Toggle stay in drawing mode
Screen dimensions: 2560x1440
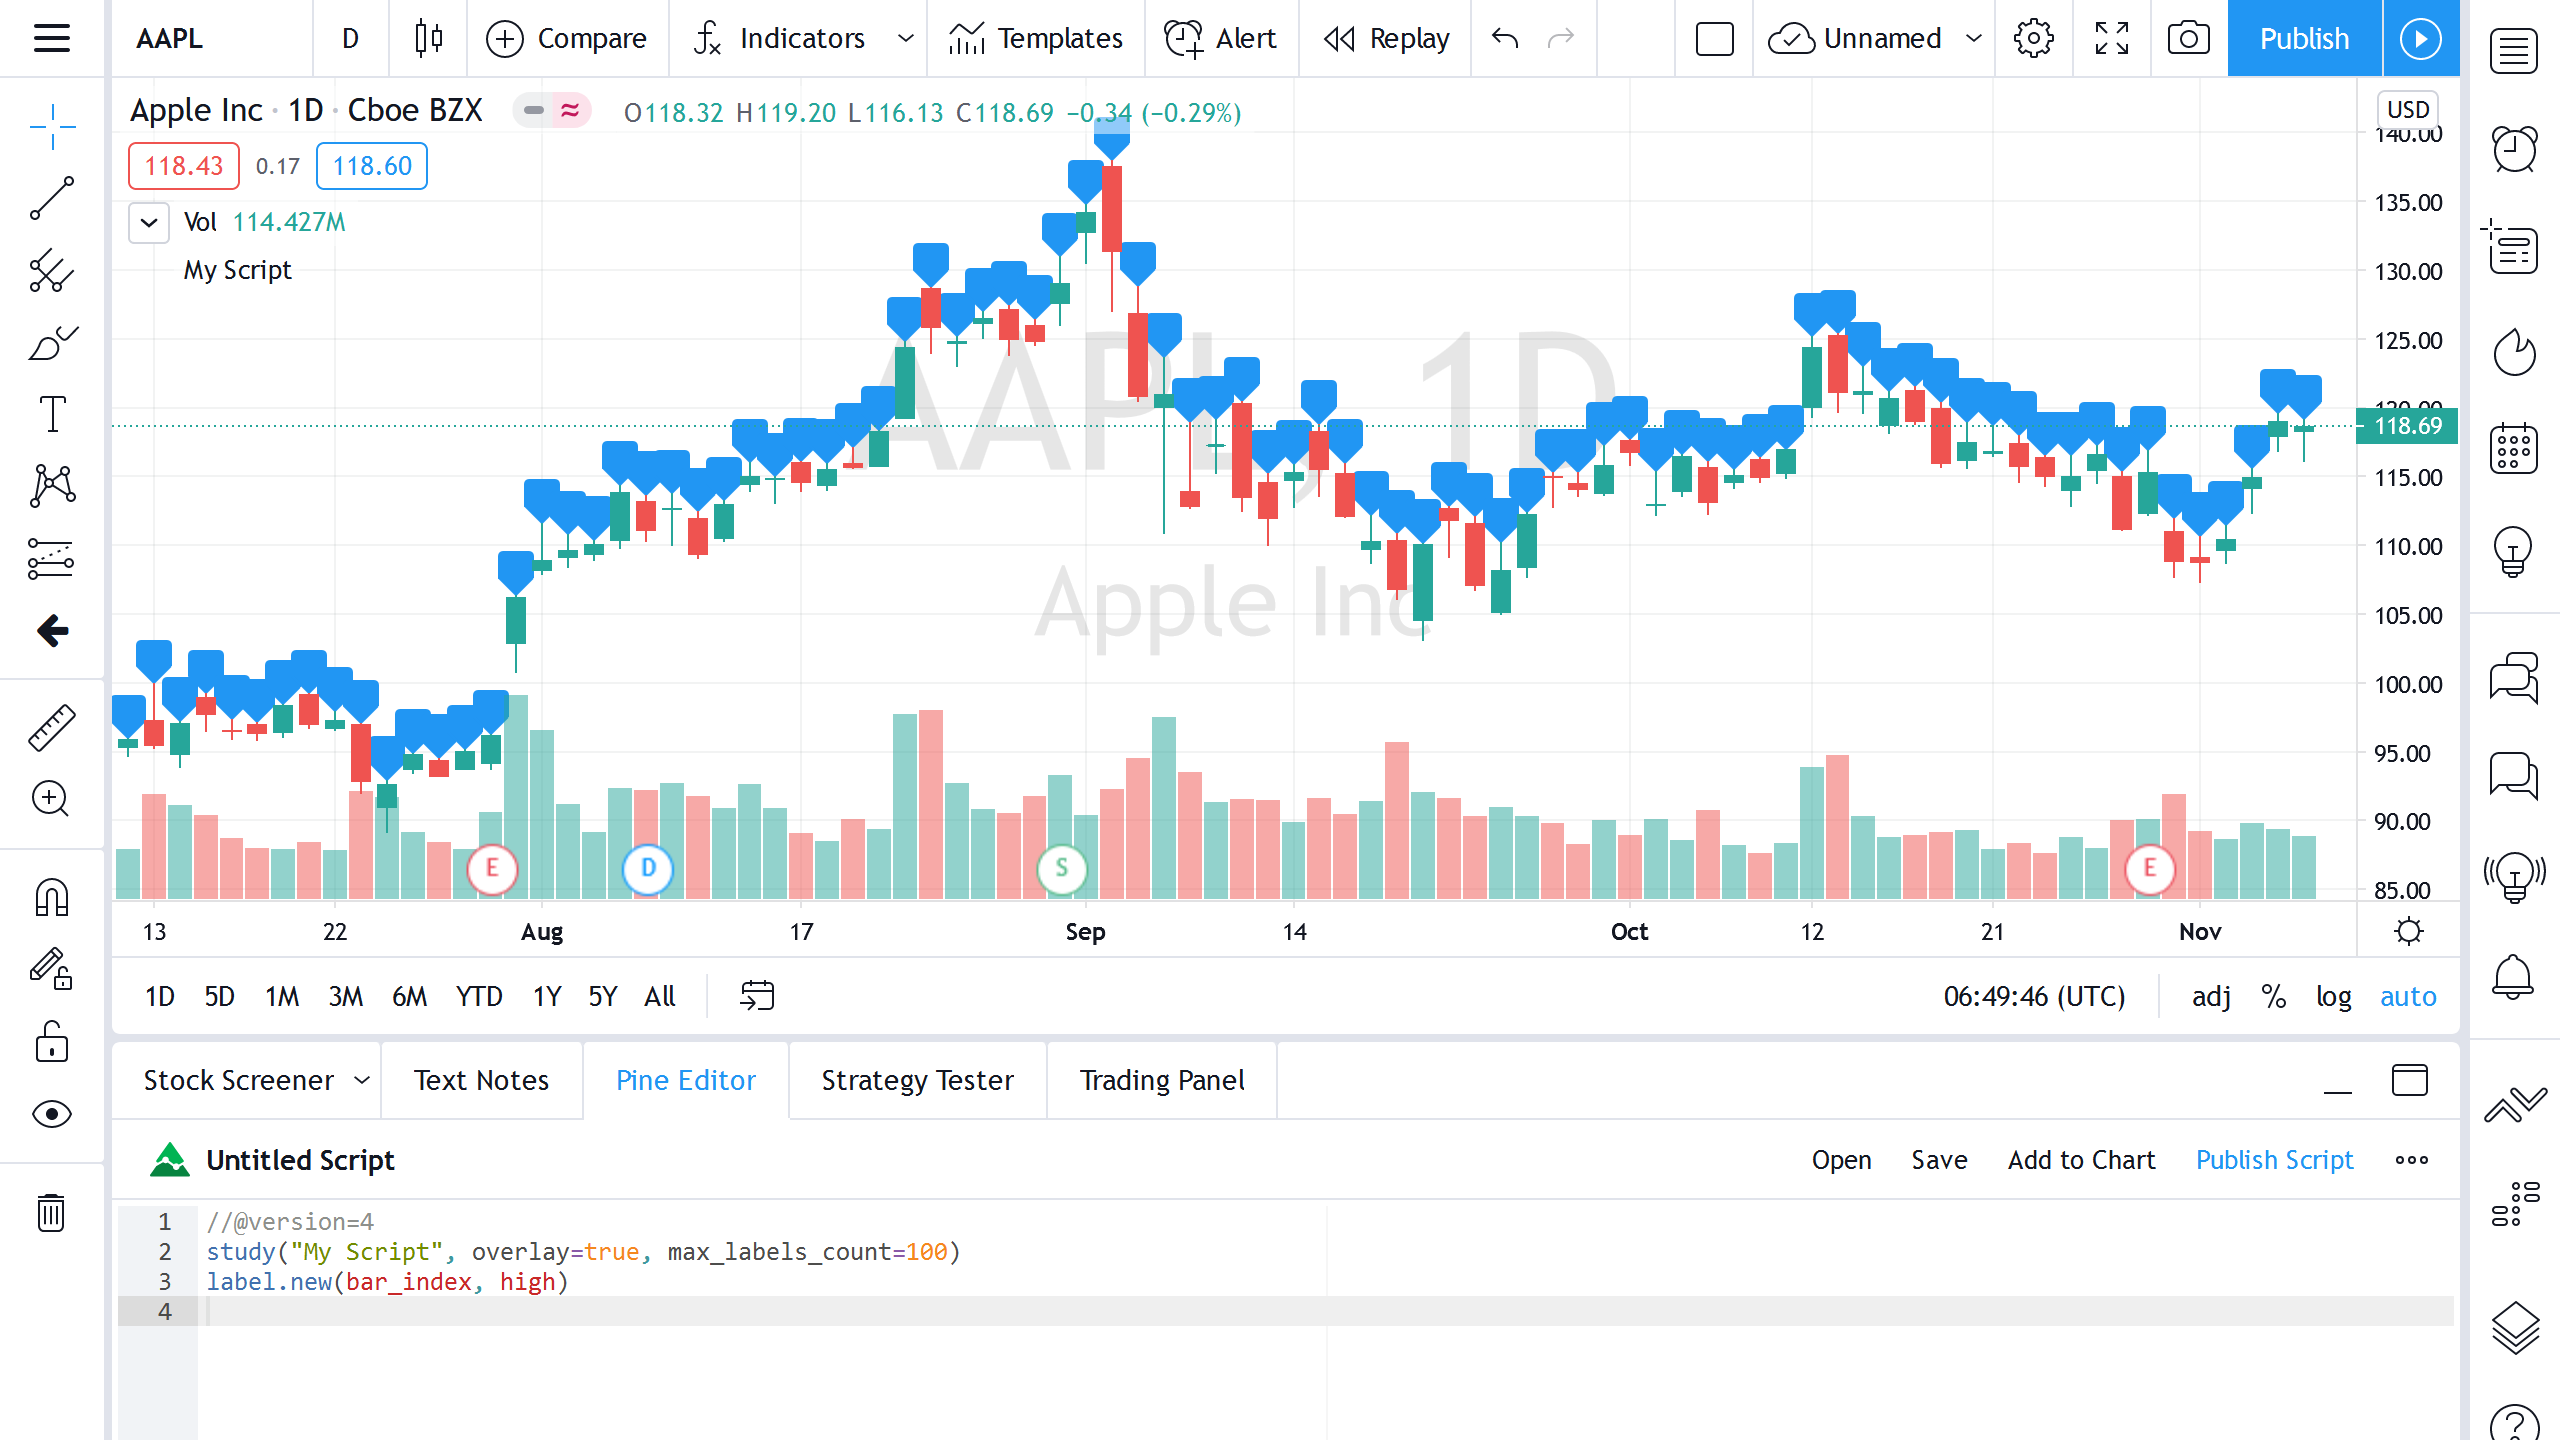52,968
